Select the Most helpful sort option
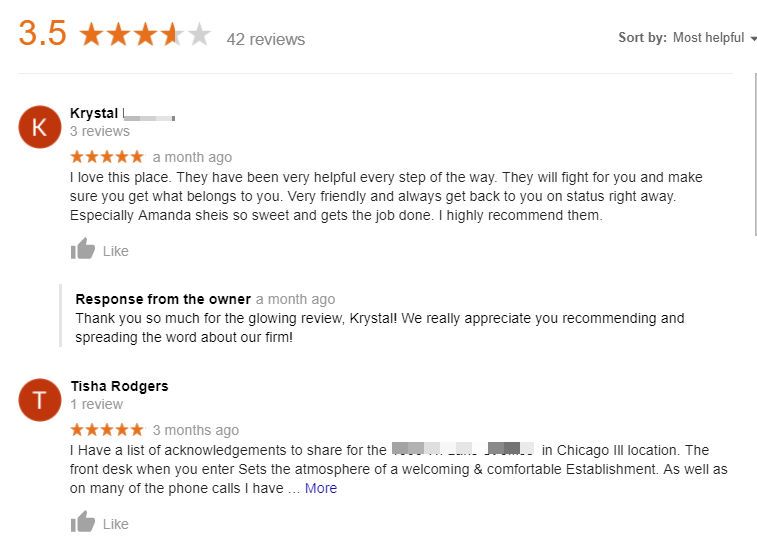 click(708, 38)
